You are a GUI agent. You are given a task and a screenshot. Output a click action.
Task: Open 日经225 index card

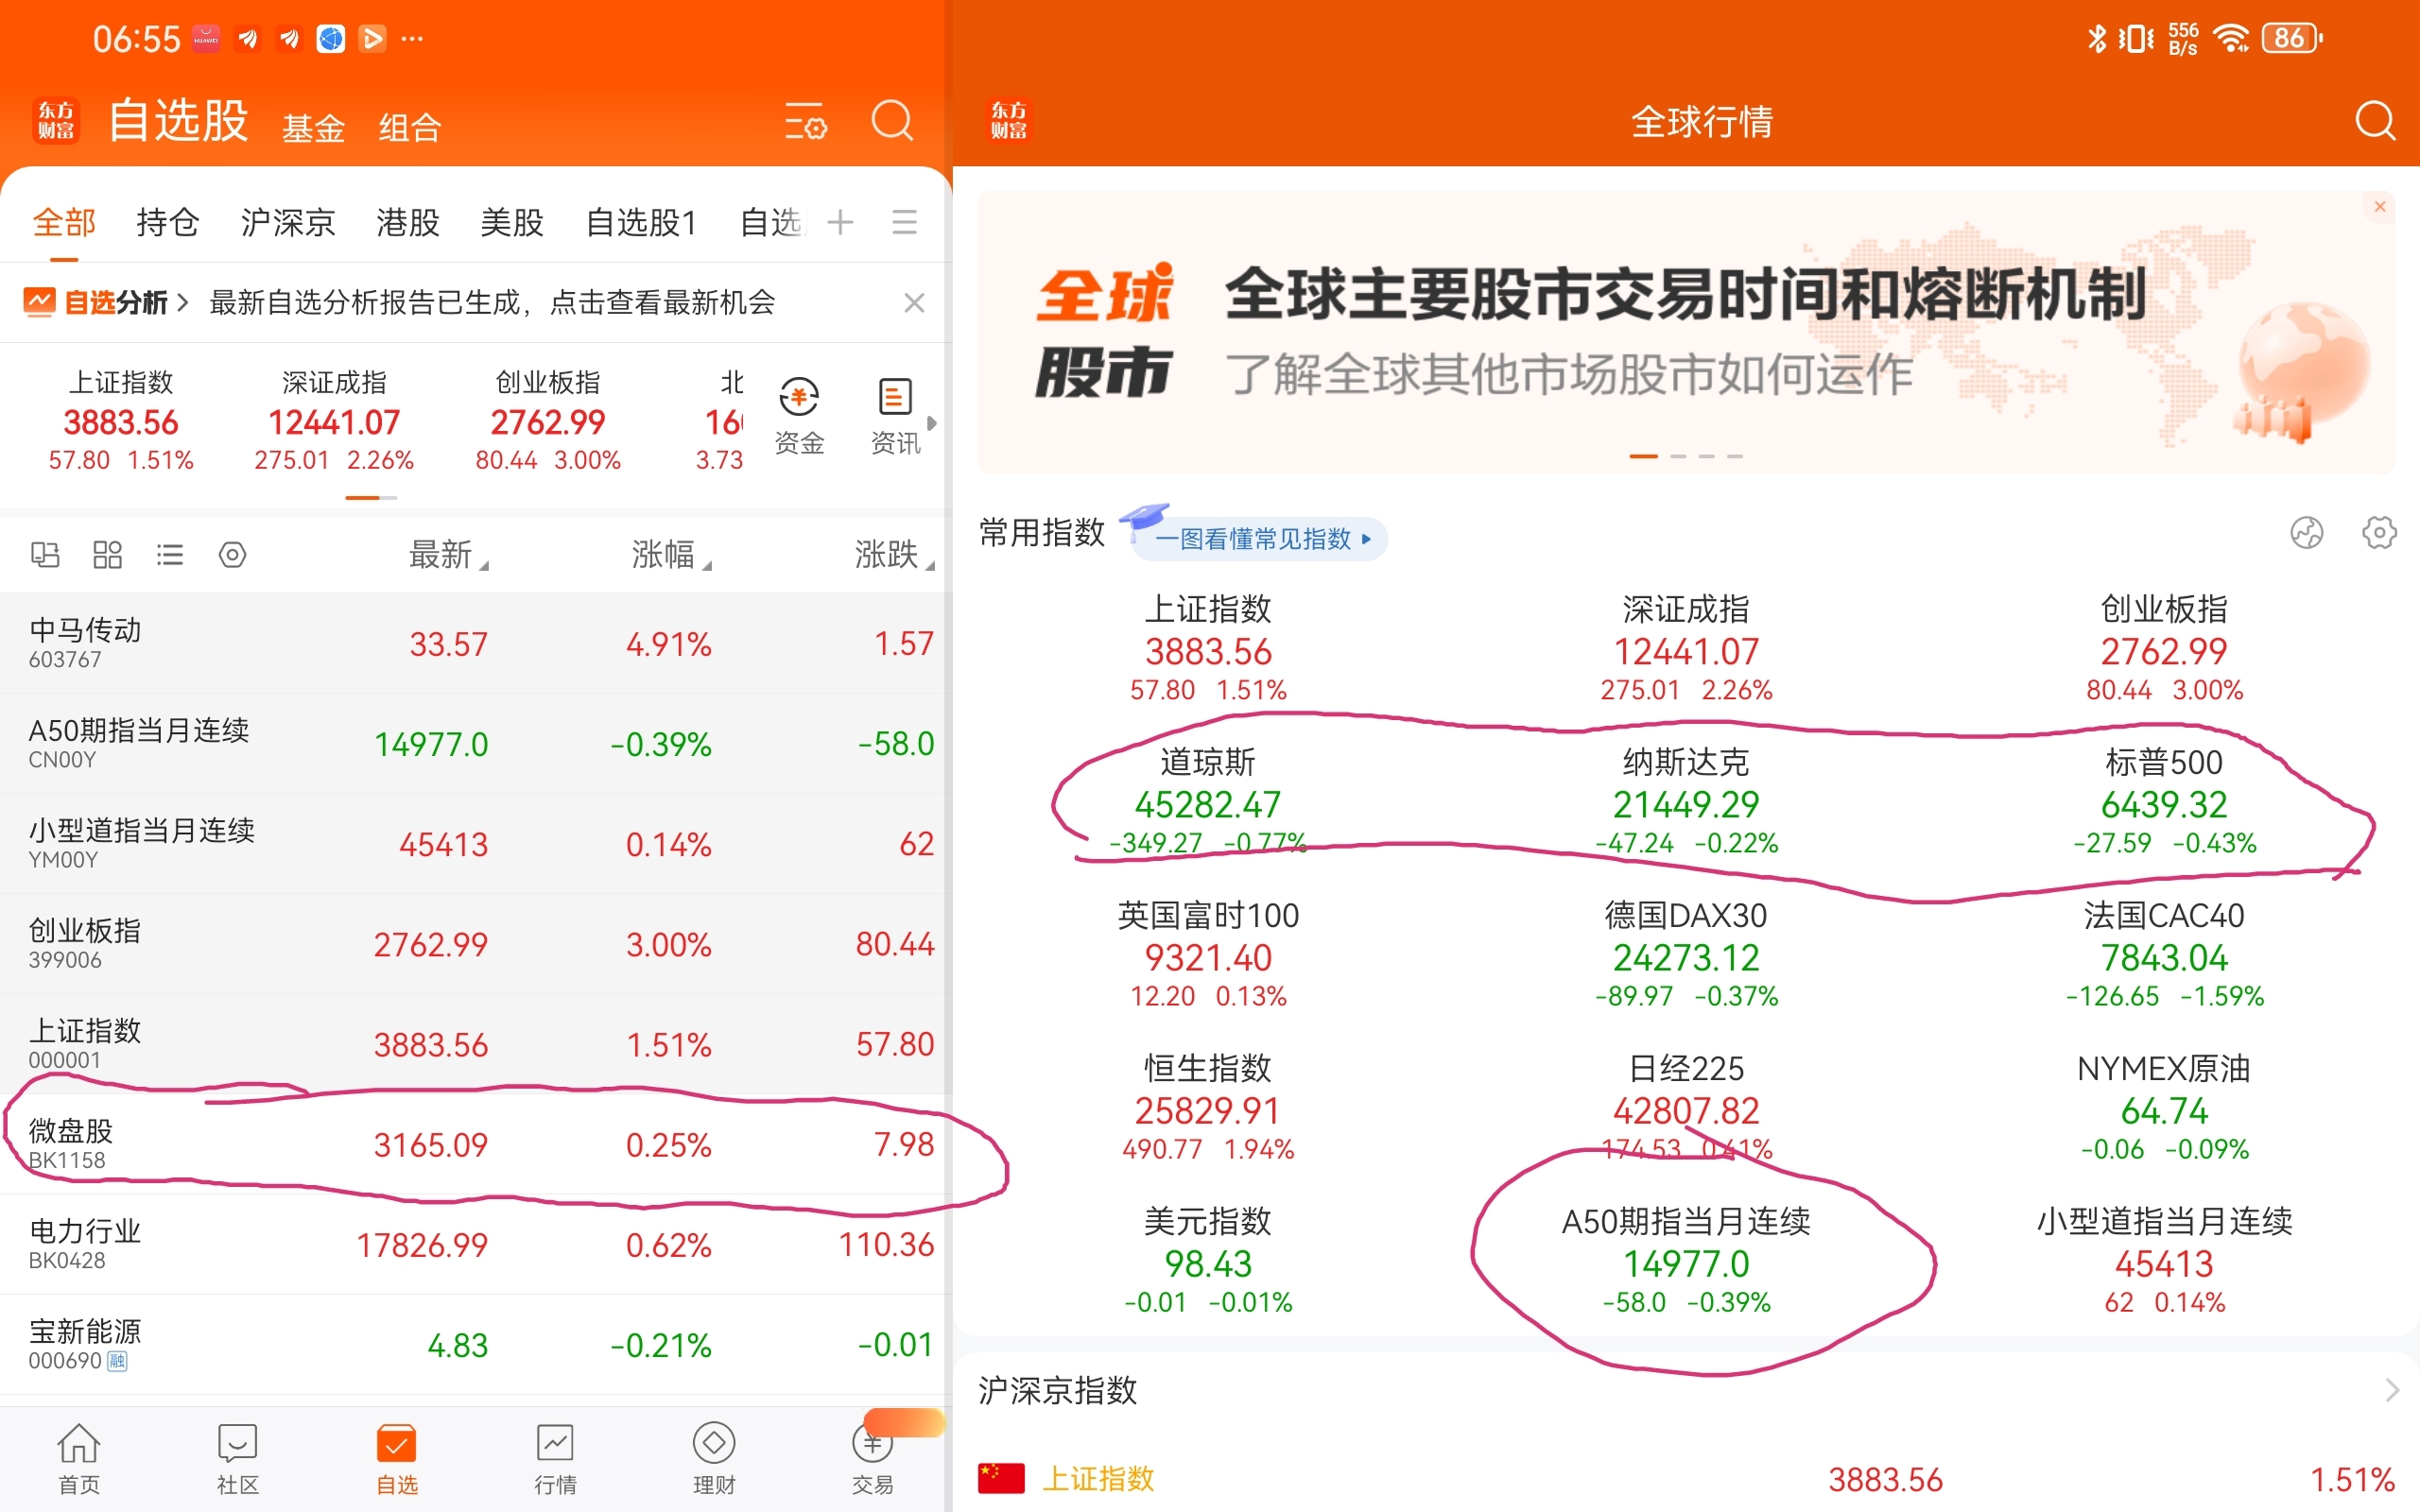(x=1686, y=1108)
